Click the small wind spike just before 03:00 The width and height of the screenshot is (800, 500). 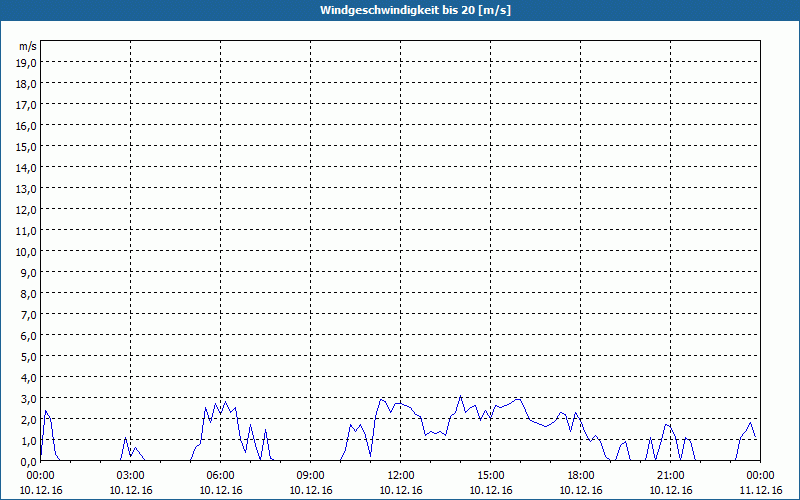tap(126, 438)
